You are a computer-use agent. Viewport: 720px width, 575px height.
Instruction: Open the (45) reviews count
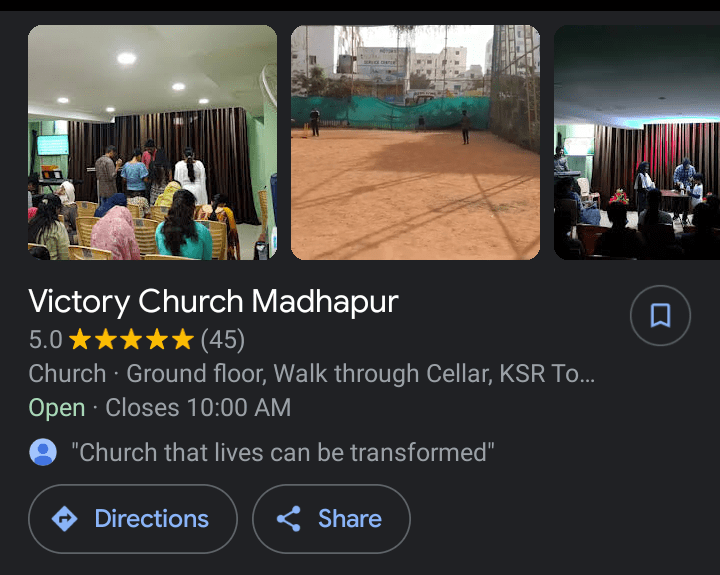point(223,340)
